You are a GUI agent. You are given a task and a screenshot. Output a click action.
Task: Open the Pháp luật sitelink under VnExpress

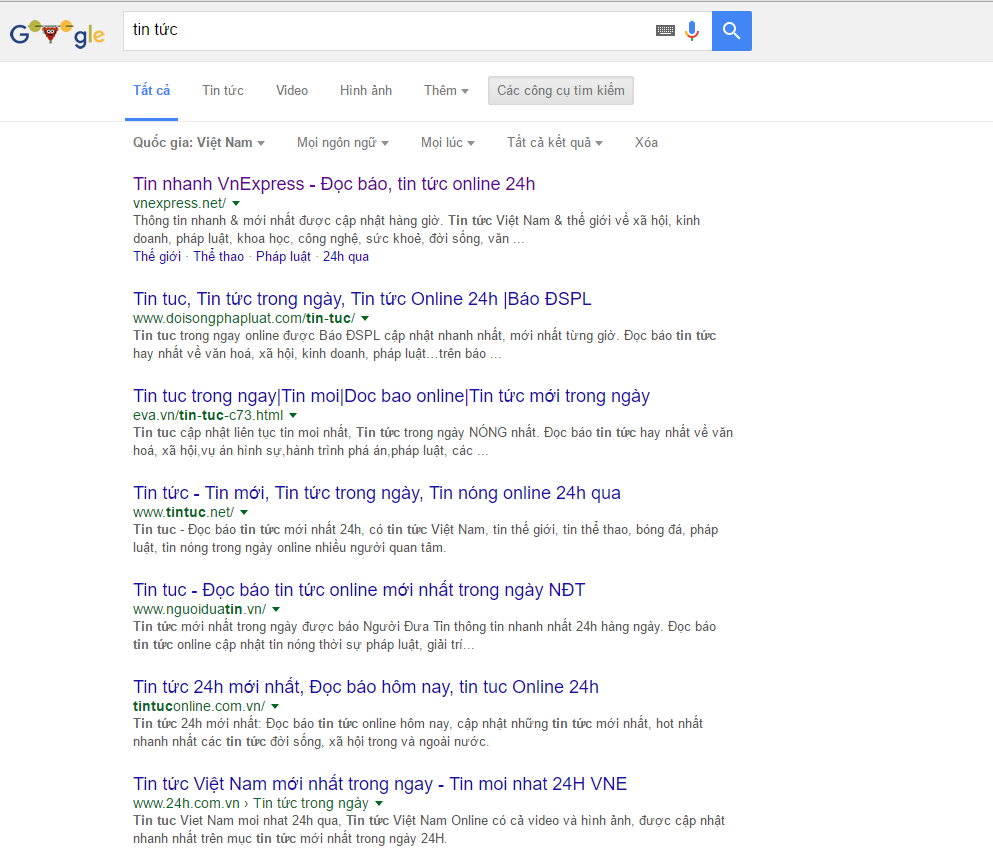coord(283,256)
